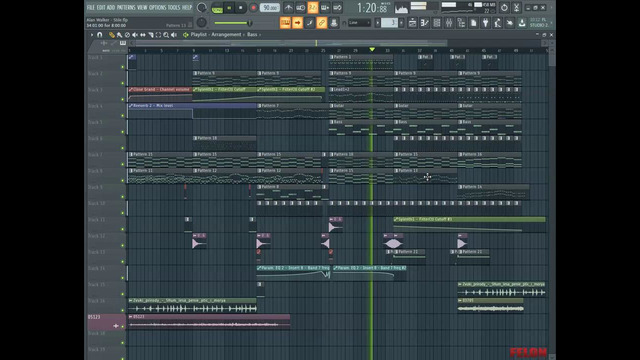
Task: Select the playlist slice tool
Action: [x=151, y=35]
